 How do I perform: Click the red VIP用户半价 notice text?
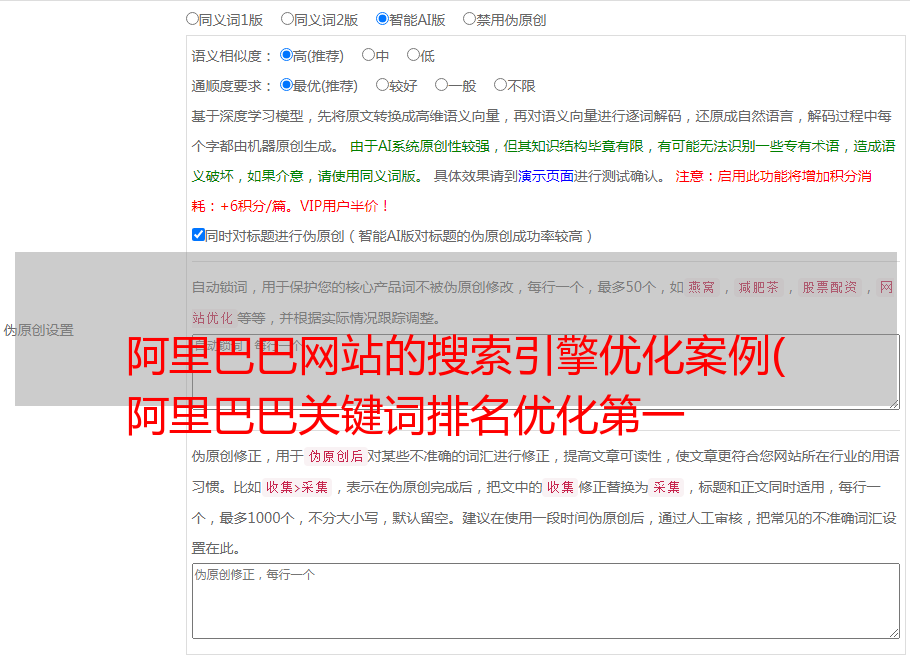click(345, 206)
